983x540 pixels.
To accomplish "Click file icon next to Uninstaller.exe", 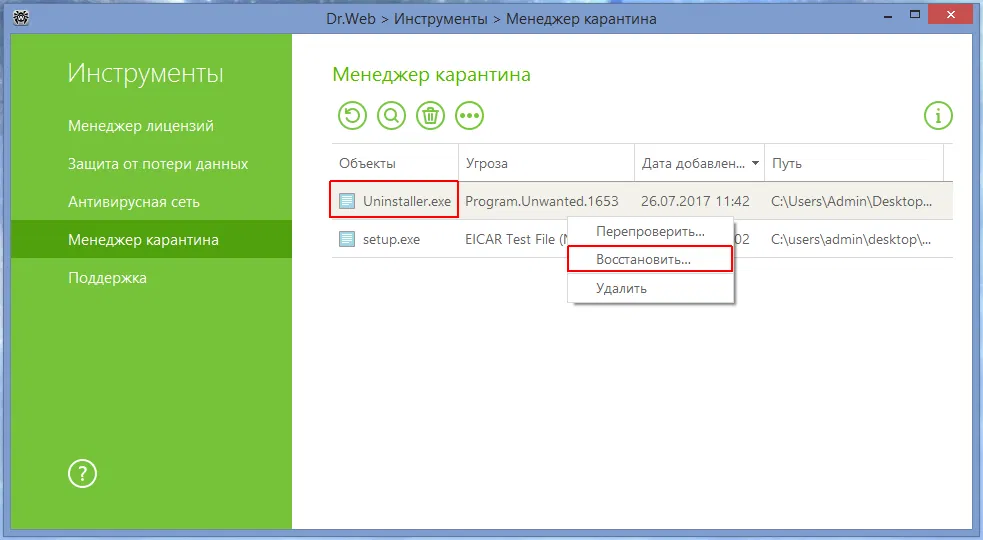I will (347, 201).
